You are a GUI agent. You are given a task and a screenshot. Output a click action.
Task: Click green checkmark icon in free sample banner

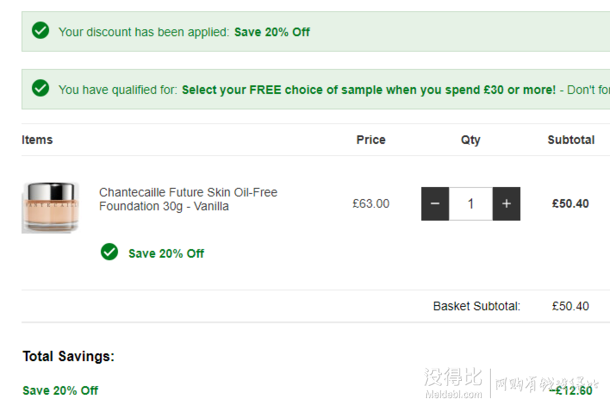pyautogui.click(x=40, y=88)
